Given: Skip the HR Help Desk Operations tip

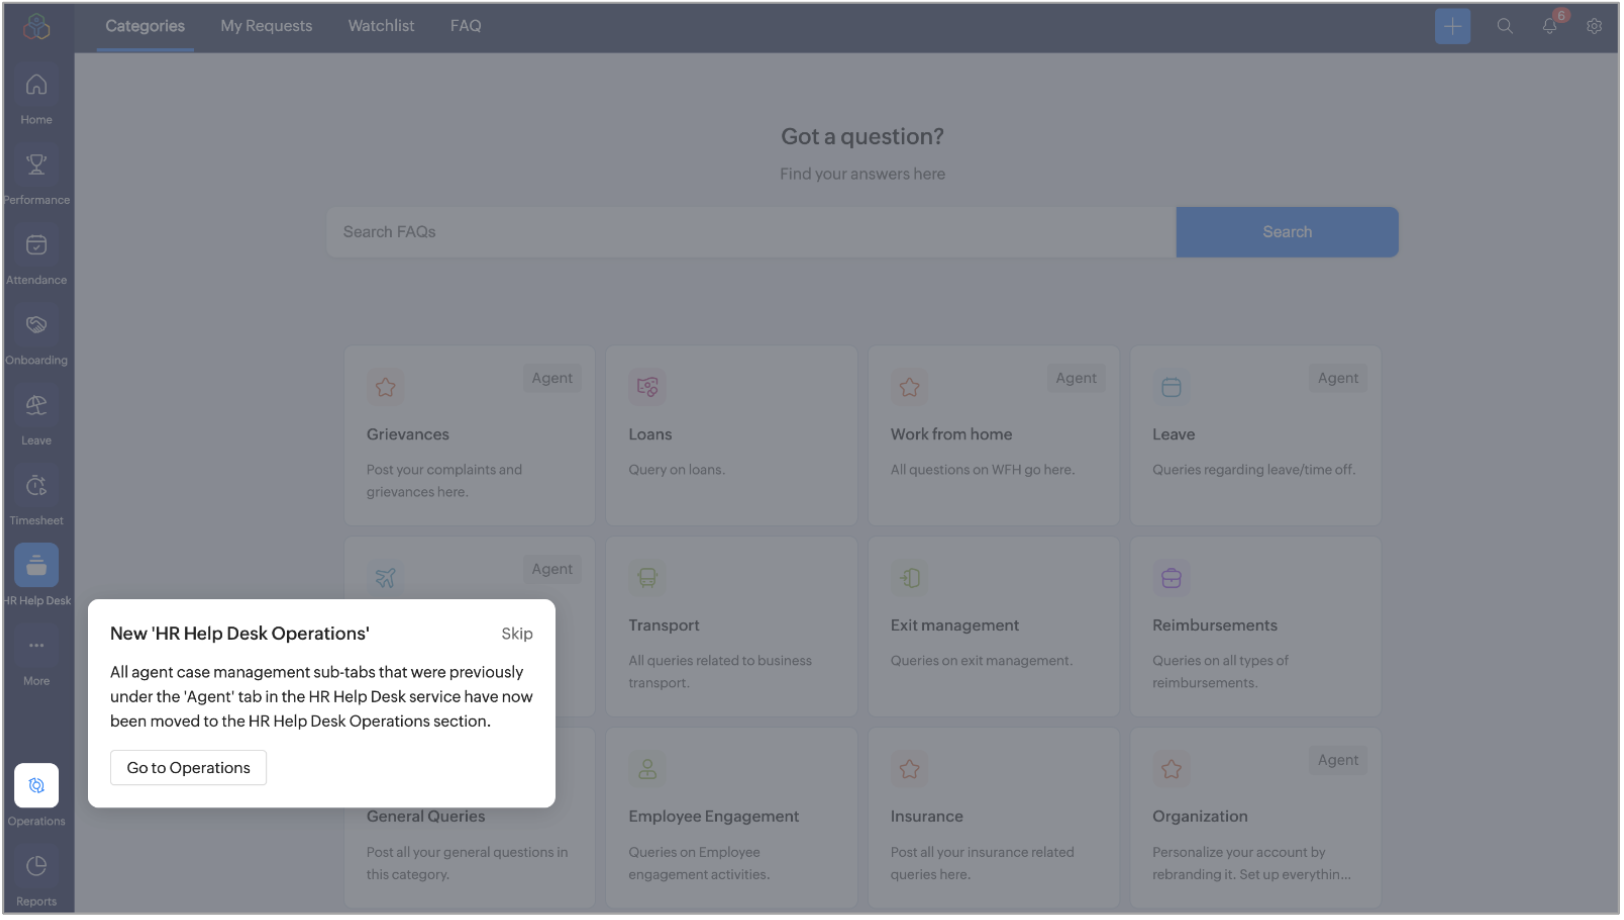Looking at the screenshot, I should pyautogui.click(x=517, y=634).
